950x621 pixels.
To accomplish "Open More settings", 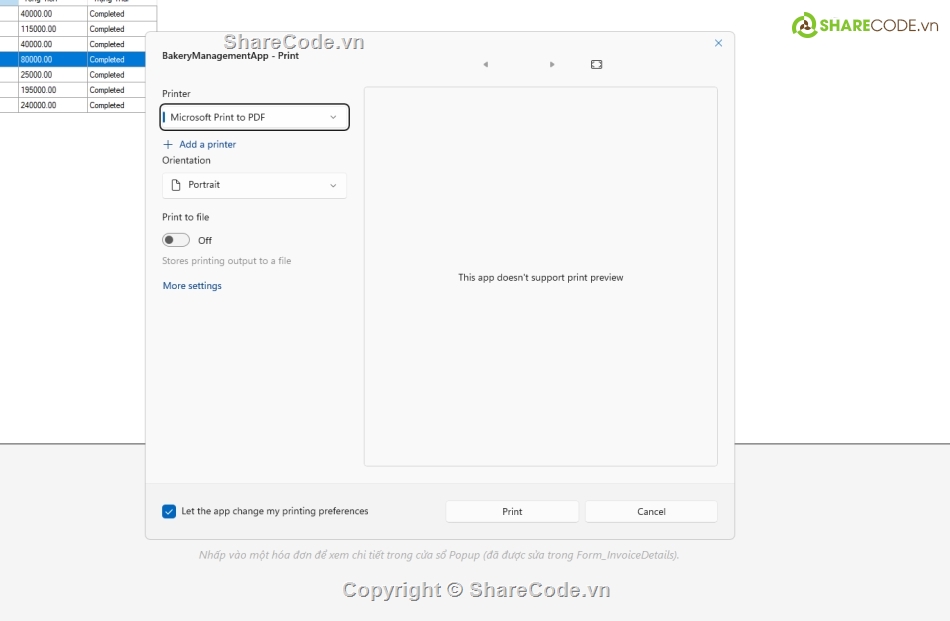I will (x=192, y=286).
